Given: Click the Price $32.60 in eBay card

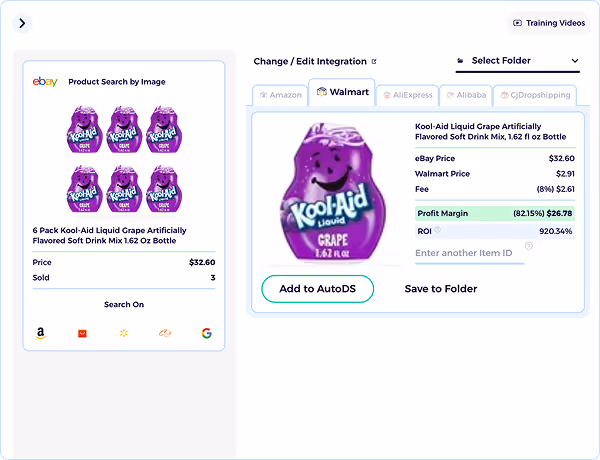Looking at the screenshot, I should point(202,262).
